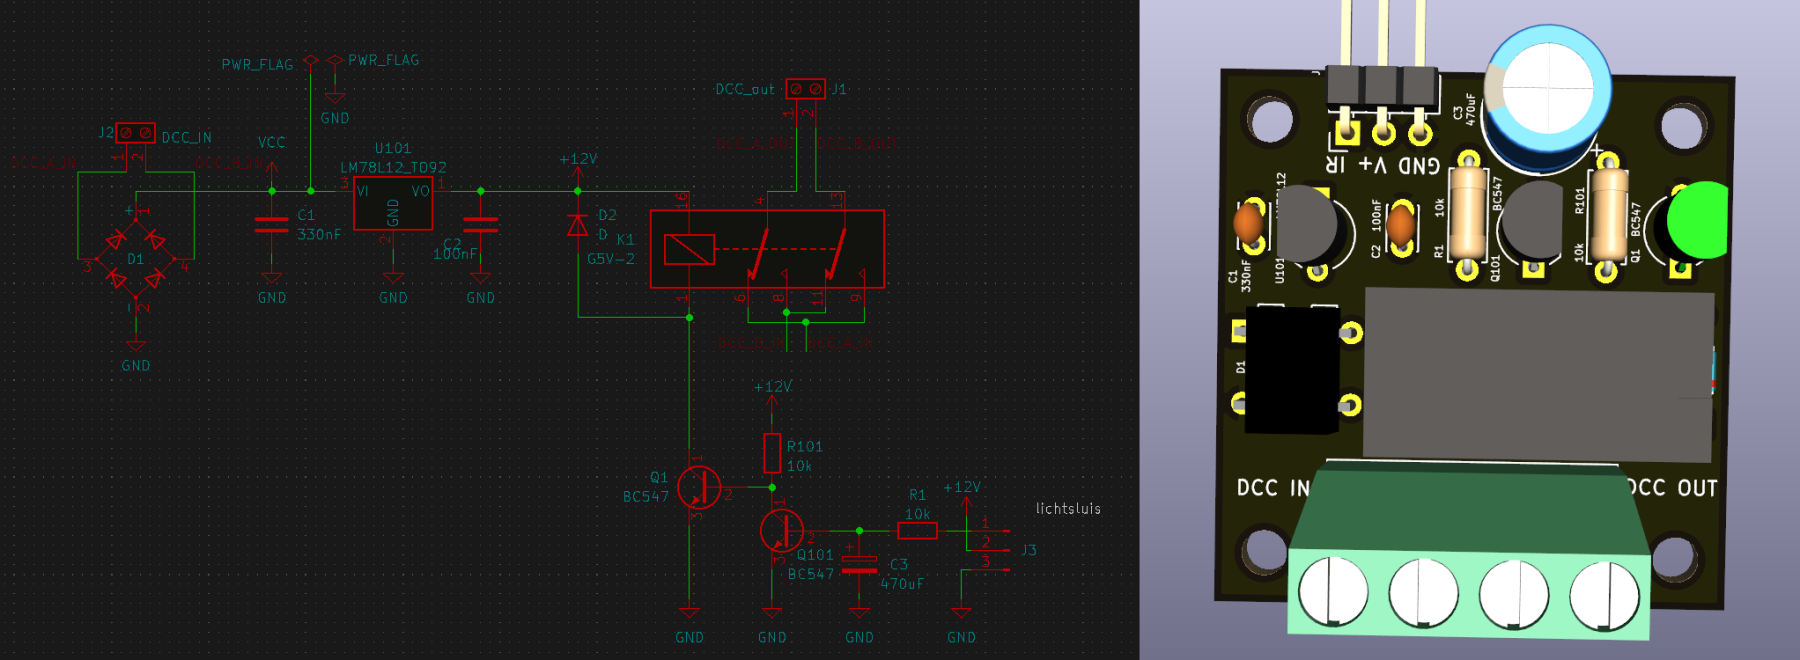Click the +12V label above D2
Viewport: 1800px width, 660px height.
pyautogui.click(x=578, y=159)
